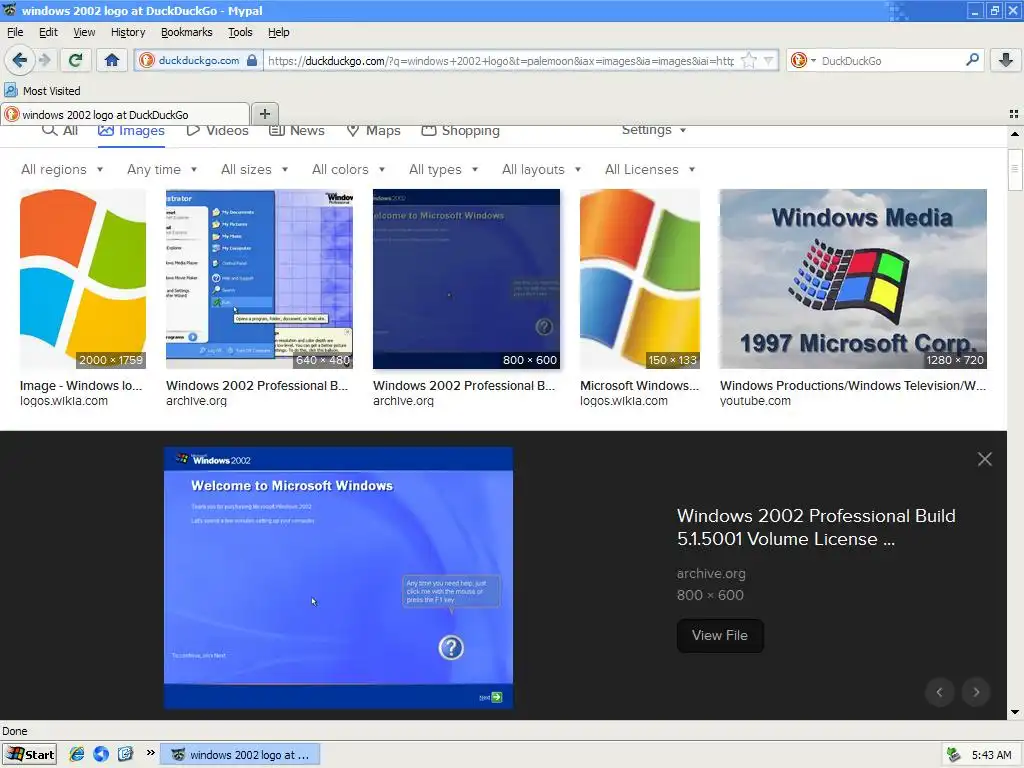
Task: Click the large Welcome to Microsoft Windows preview
Action: click(x=338, y=578)
